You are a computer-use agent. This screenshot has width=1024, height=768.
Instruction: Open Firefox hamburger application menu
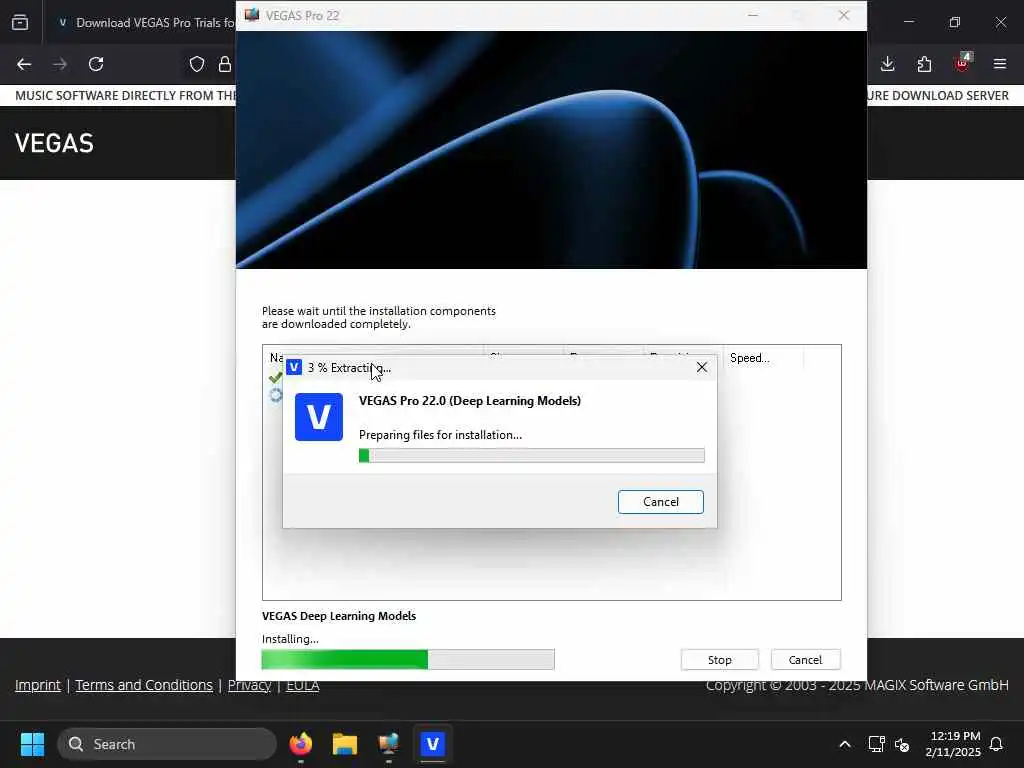1000,64
